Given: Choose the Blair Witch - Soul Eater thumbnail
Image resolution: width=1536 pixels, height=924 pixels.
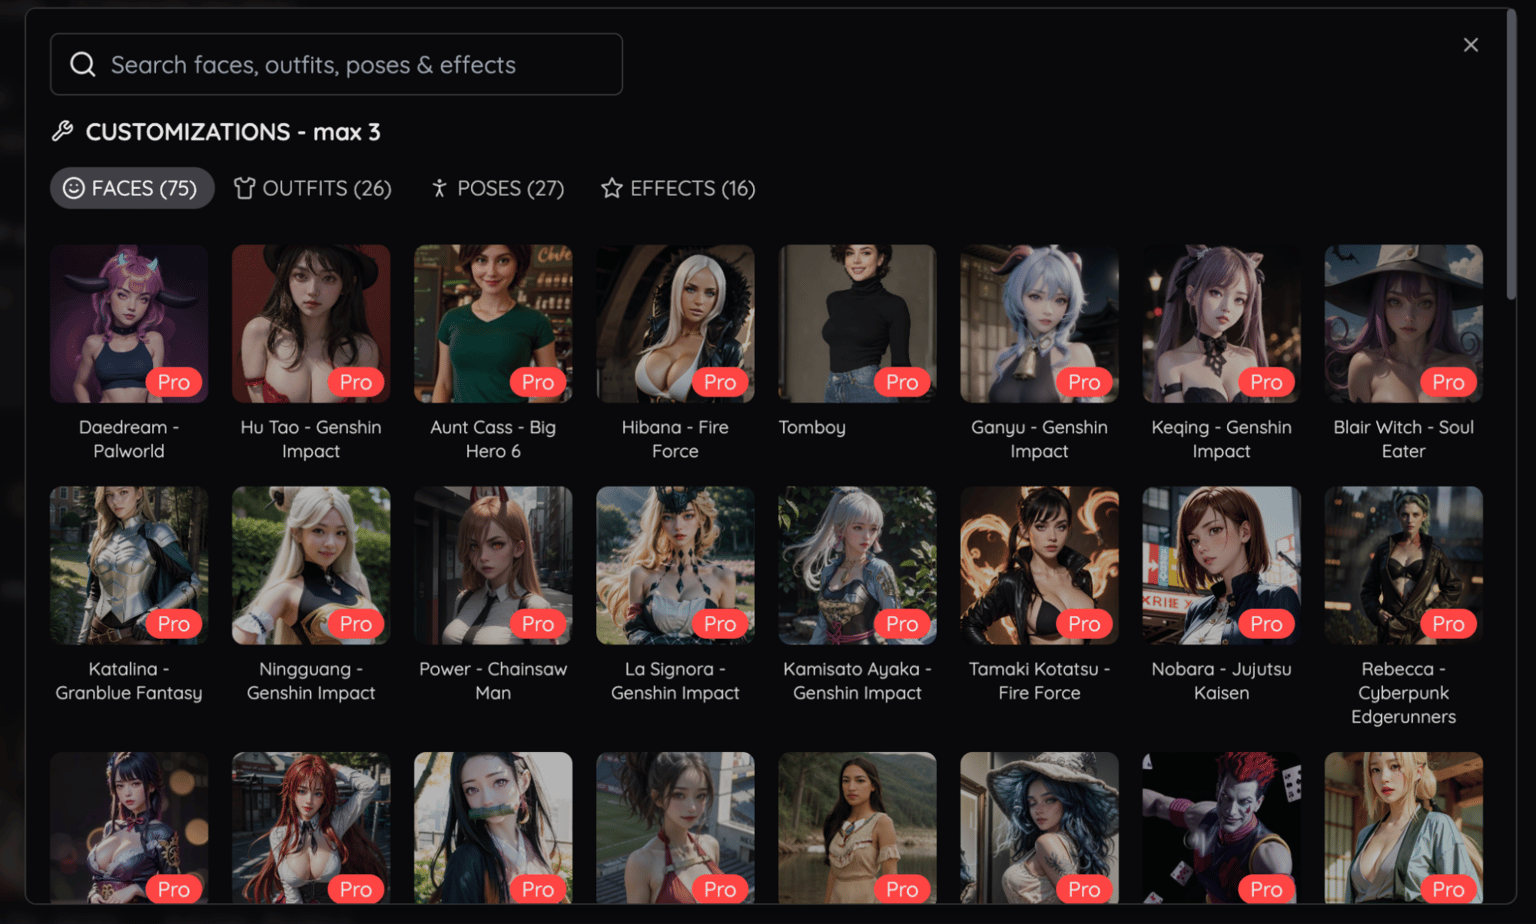Looking at the screenshot, I should (x=1403, y=324).
